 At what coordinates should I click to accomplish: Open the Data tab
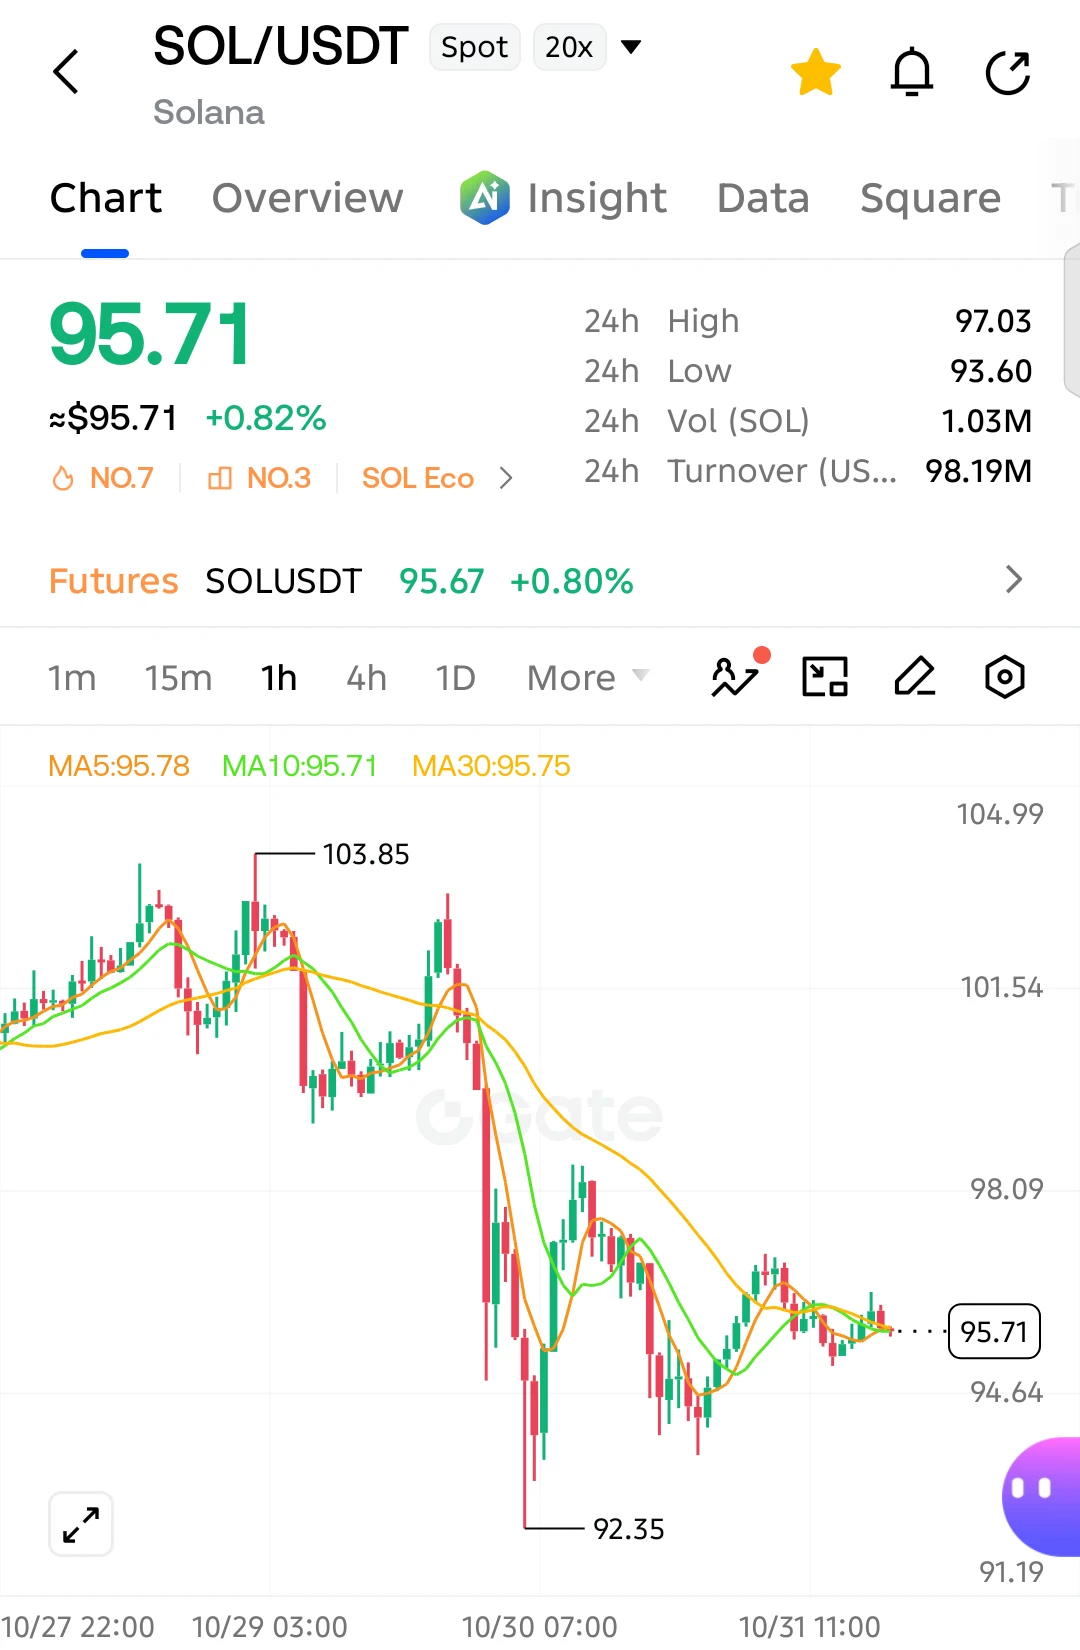[763, 198]
